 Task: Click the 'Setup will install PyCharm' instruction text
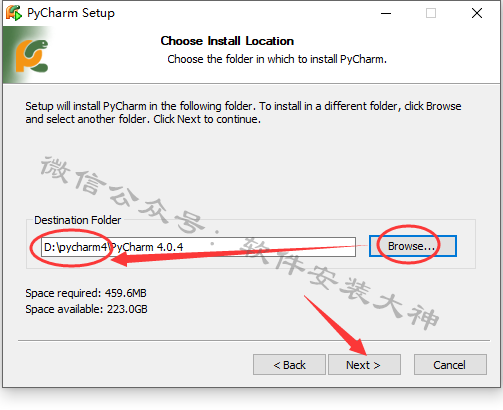(x=243, y=113)
